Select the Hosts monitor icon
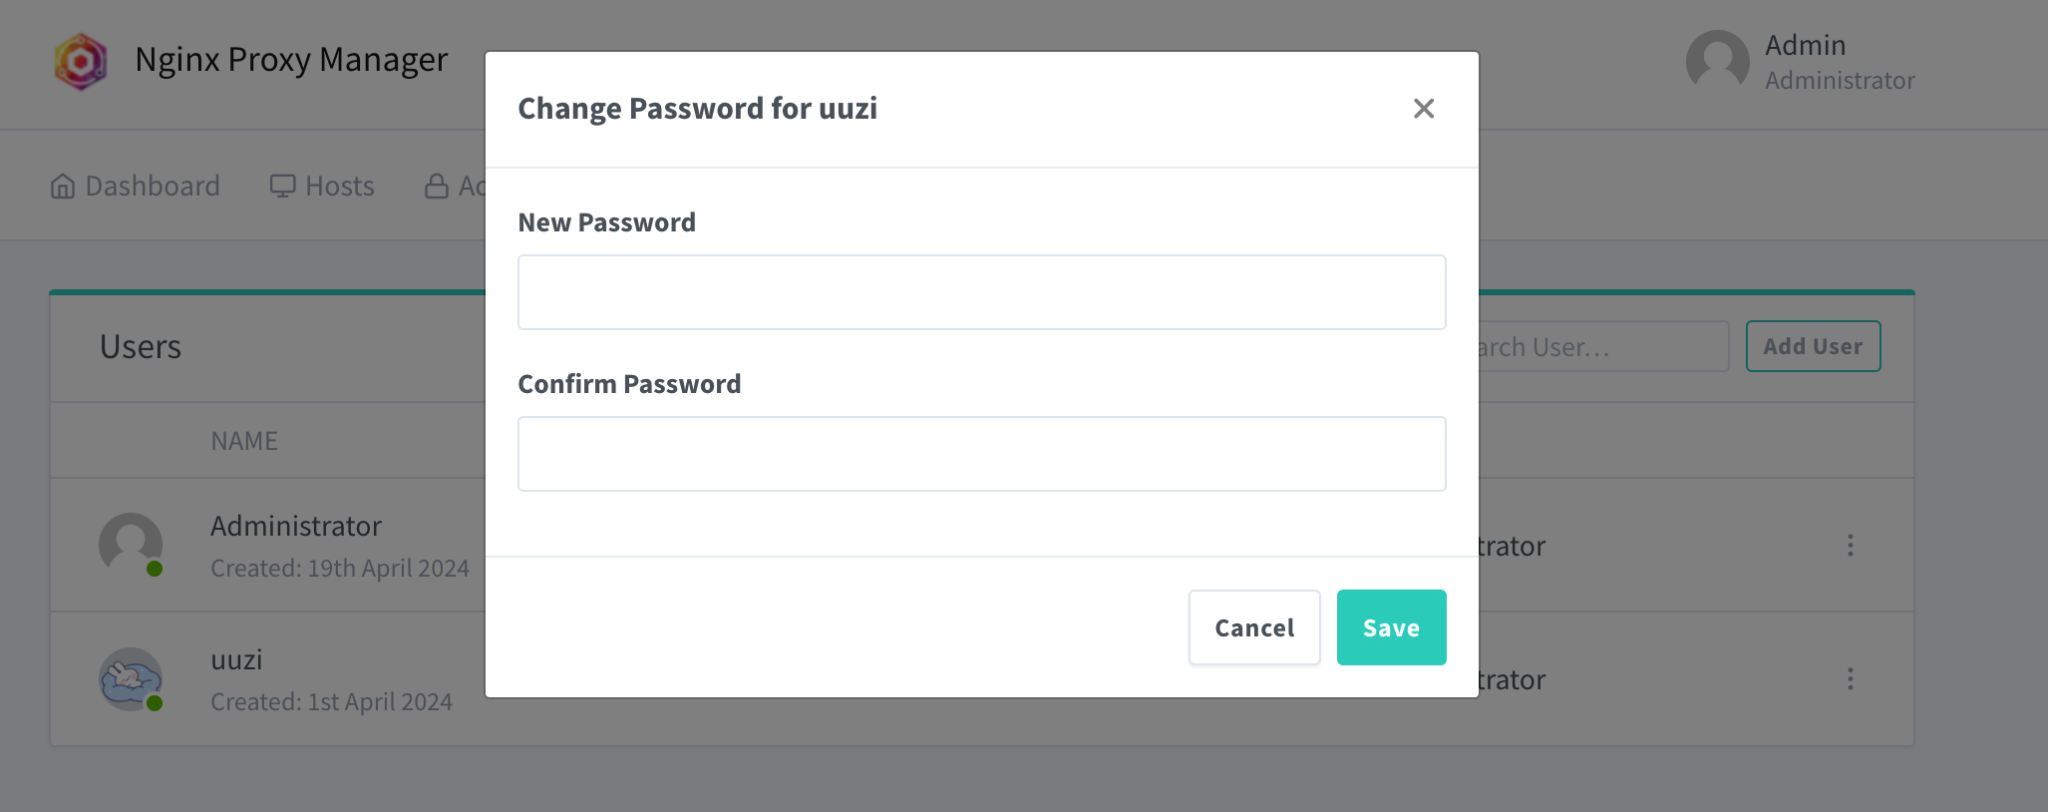The height and width of the screenshot is (812, 2048). tap(283, 184)
